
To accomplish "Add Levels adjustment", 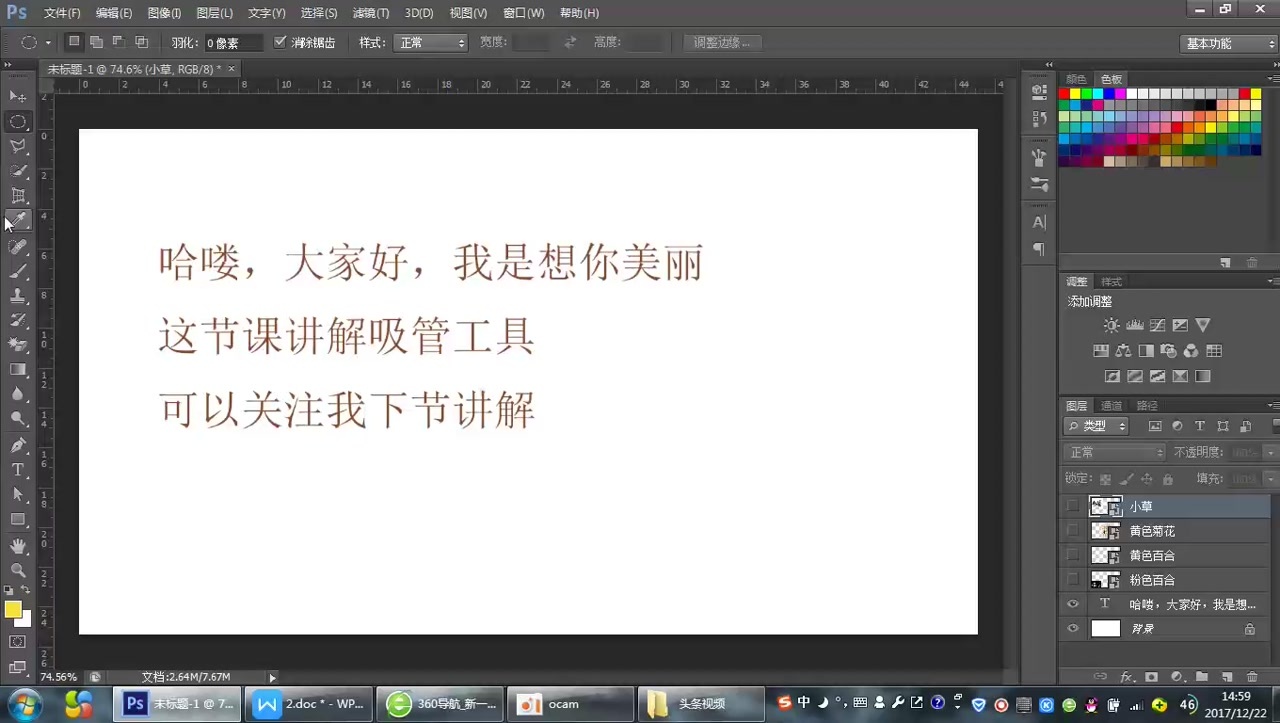I will [x=1134, y=325].
